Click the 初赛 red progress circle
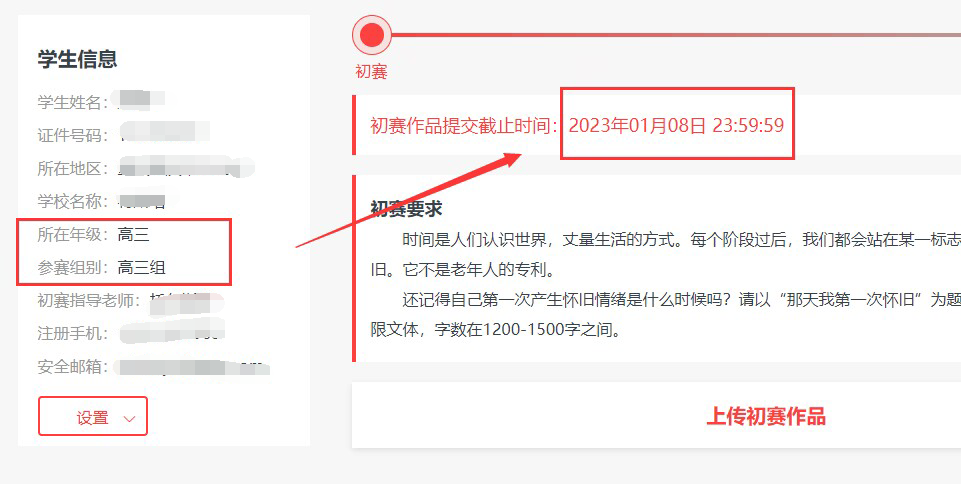The height and width of the screenshot is (484, 961). pyautogui.click(x=371, y=35)
